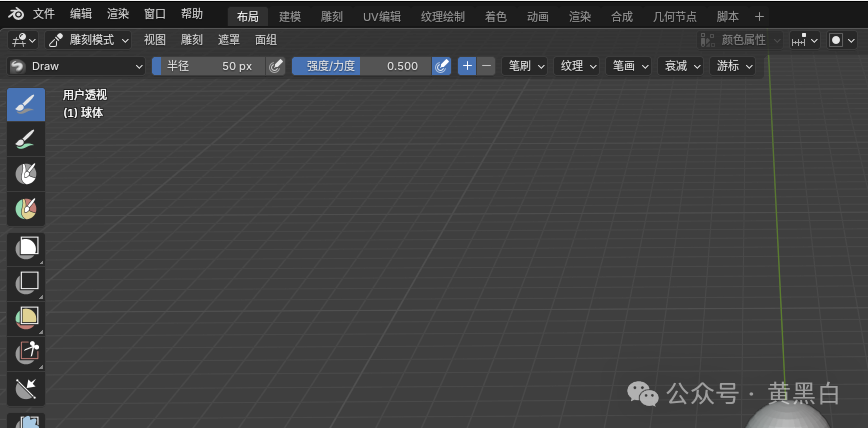Viewport: 868px width, 428px height.
Task: Switch to the 脚本 workspace tab
Action: tap(728, 17)
